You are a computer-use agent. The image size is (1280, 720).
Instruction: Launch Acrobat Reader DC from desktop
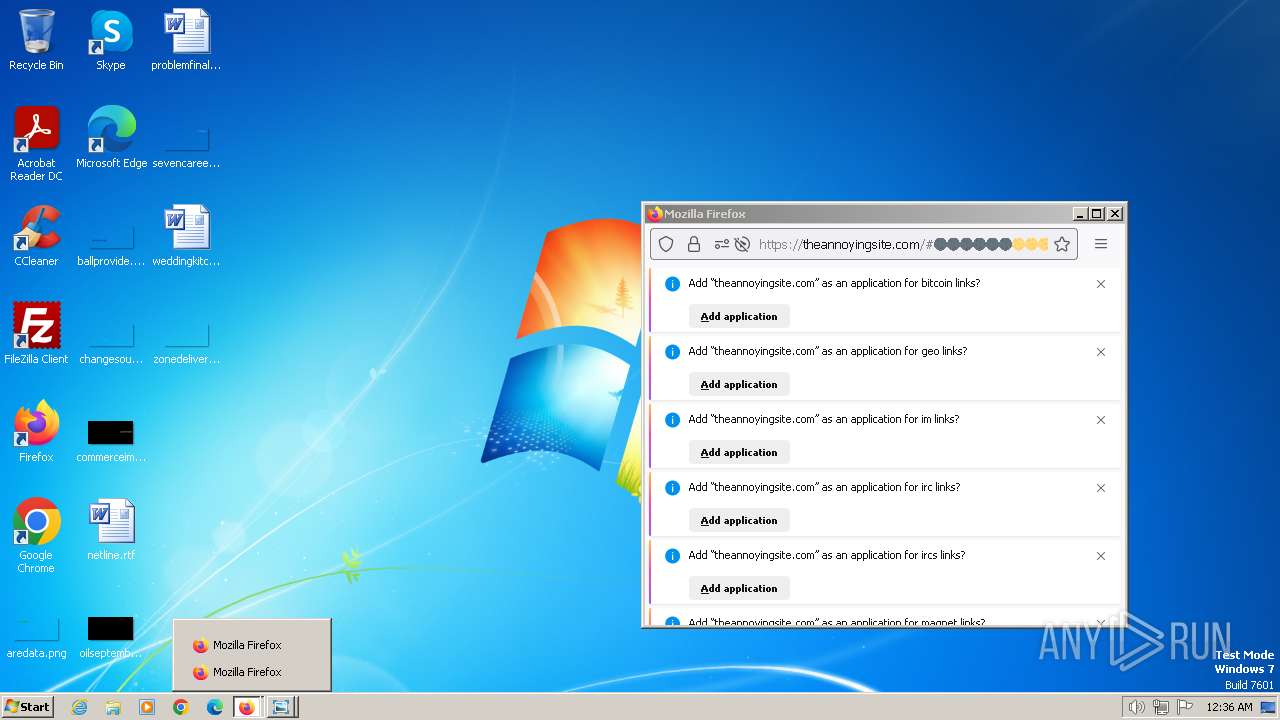(x=36, y=144)
